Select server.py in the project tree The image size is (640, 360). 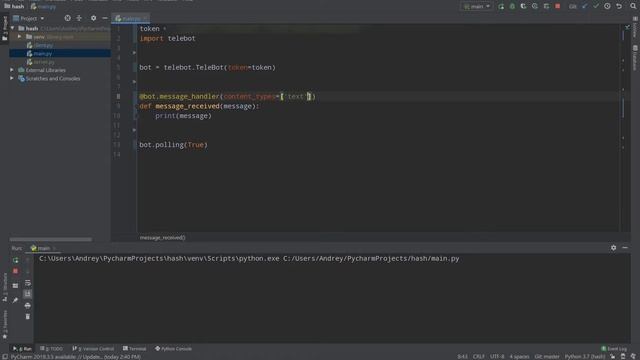coord(60,62)
